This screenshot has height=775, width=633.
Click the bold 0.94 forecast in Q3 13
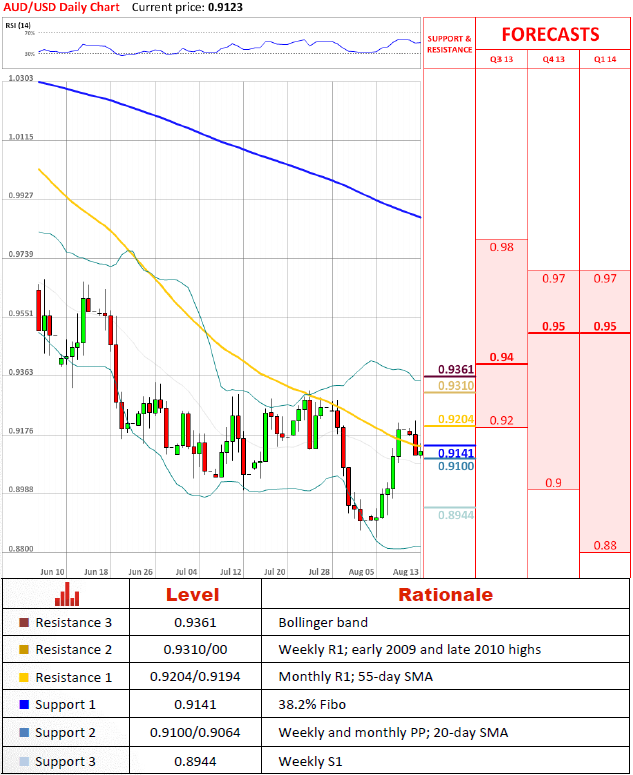[x=502, y=357]
